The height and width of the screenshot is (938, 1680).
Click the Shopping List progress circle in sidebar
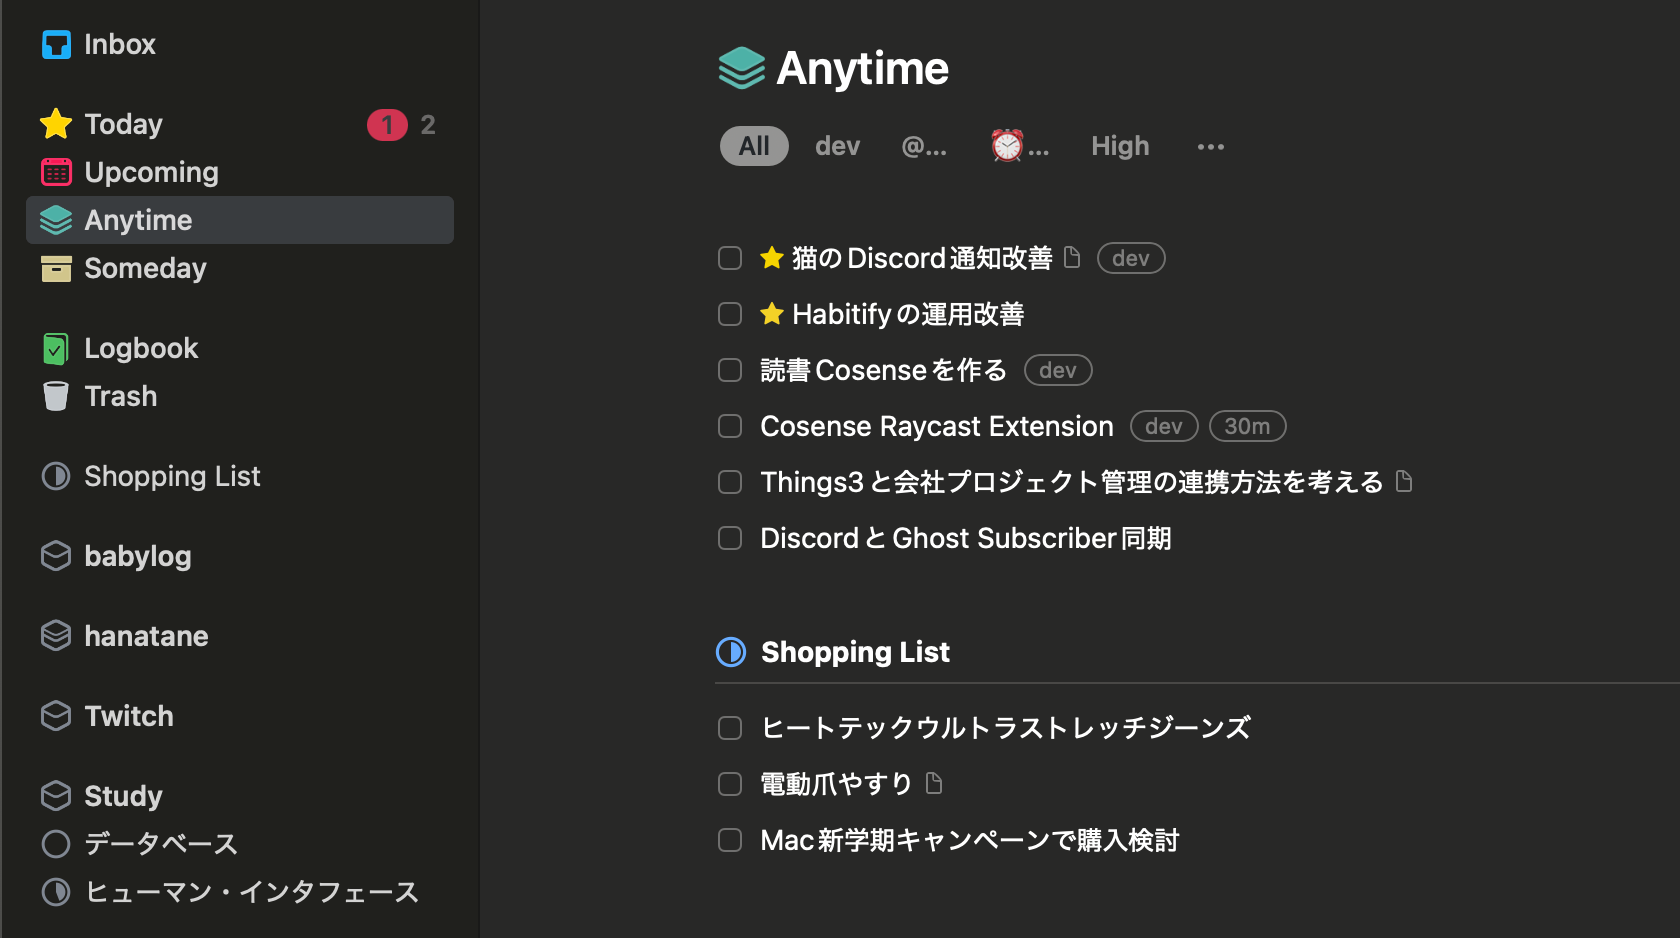(x=56, y=476)
